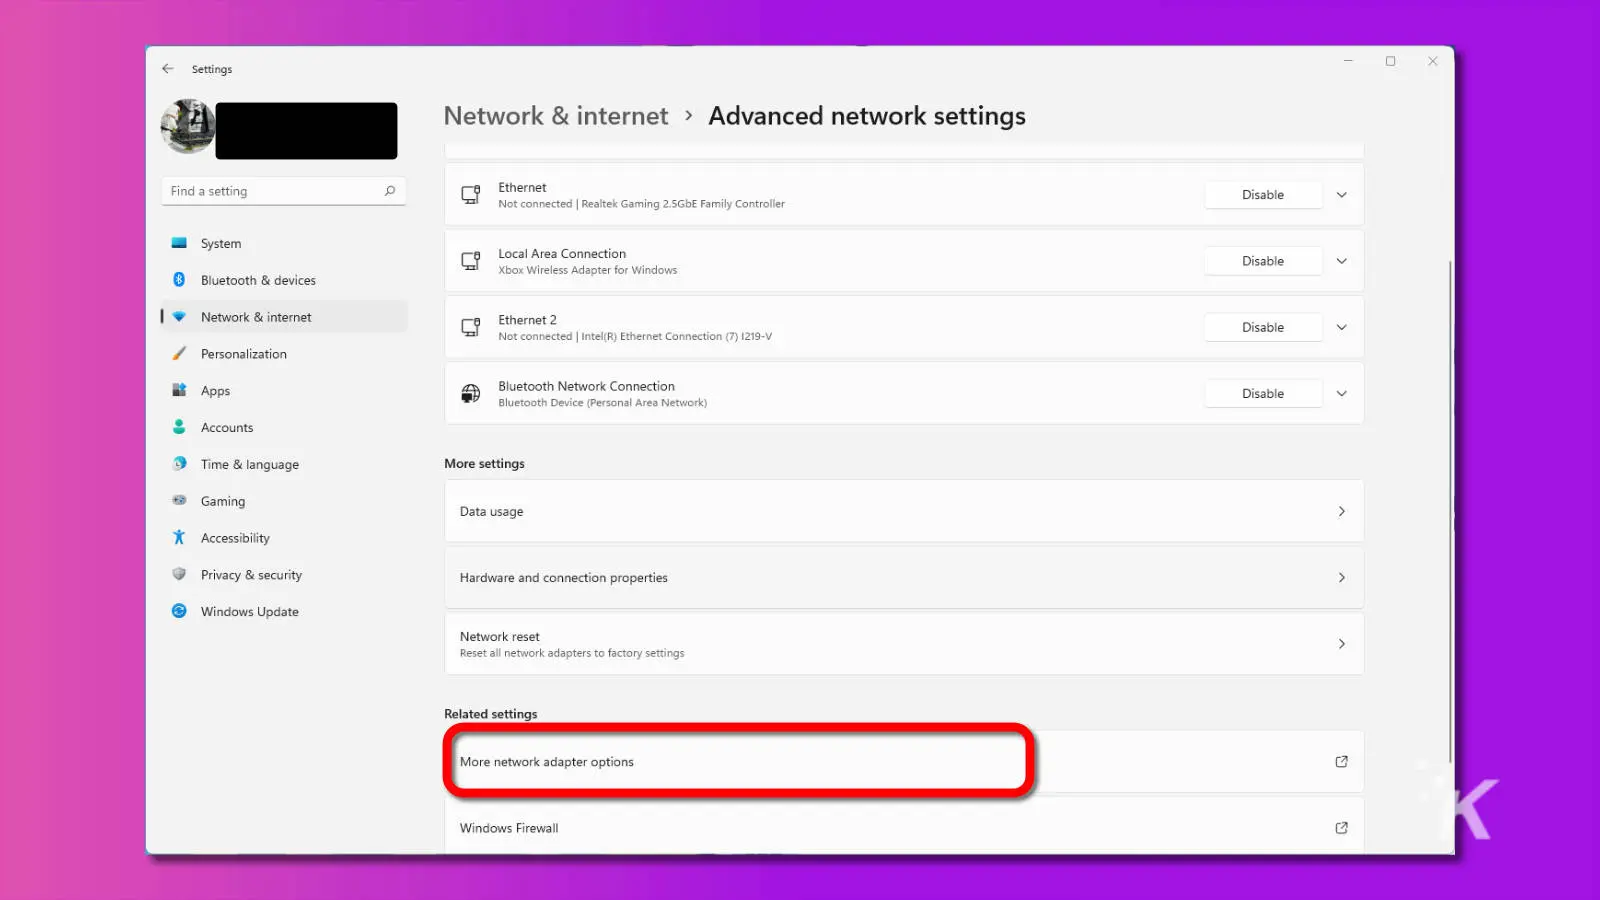Viewport: 1600px width, 900px height.
Task: Click the Find a setting search box
Action: coord(283,191)
